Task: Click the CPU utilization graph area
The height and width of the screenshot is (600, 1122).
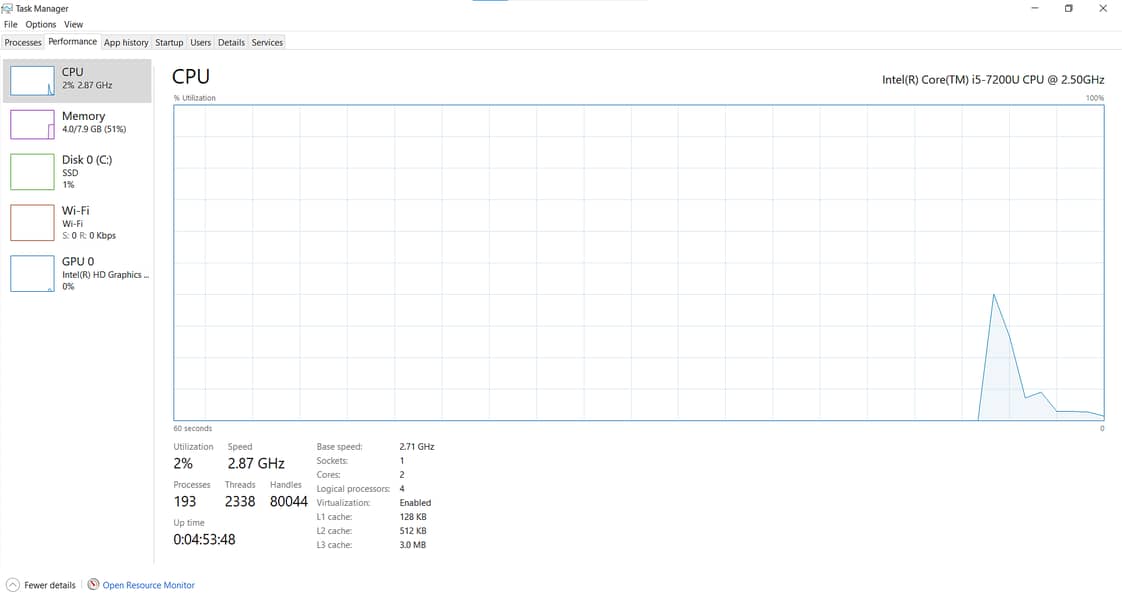Action: coord(638,262)
